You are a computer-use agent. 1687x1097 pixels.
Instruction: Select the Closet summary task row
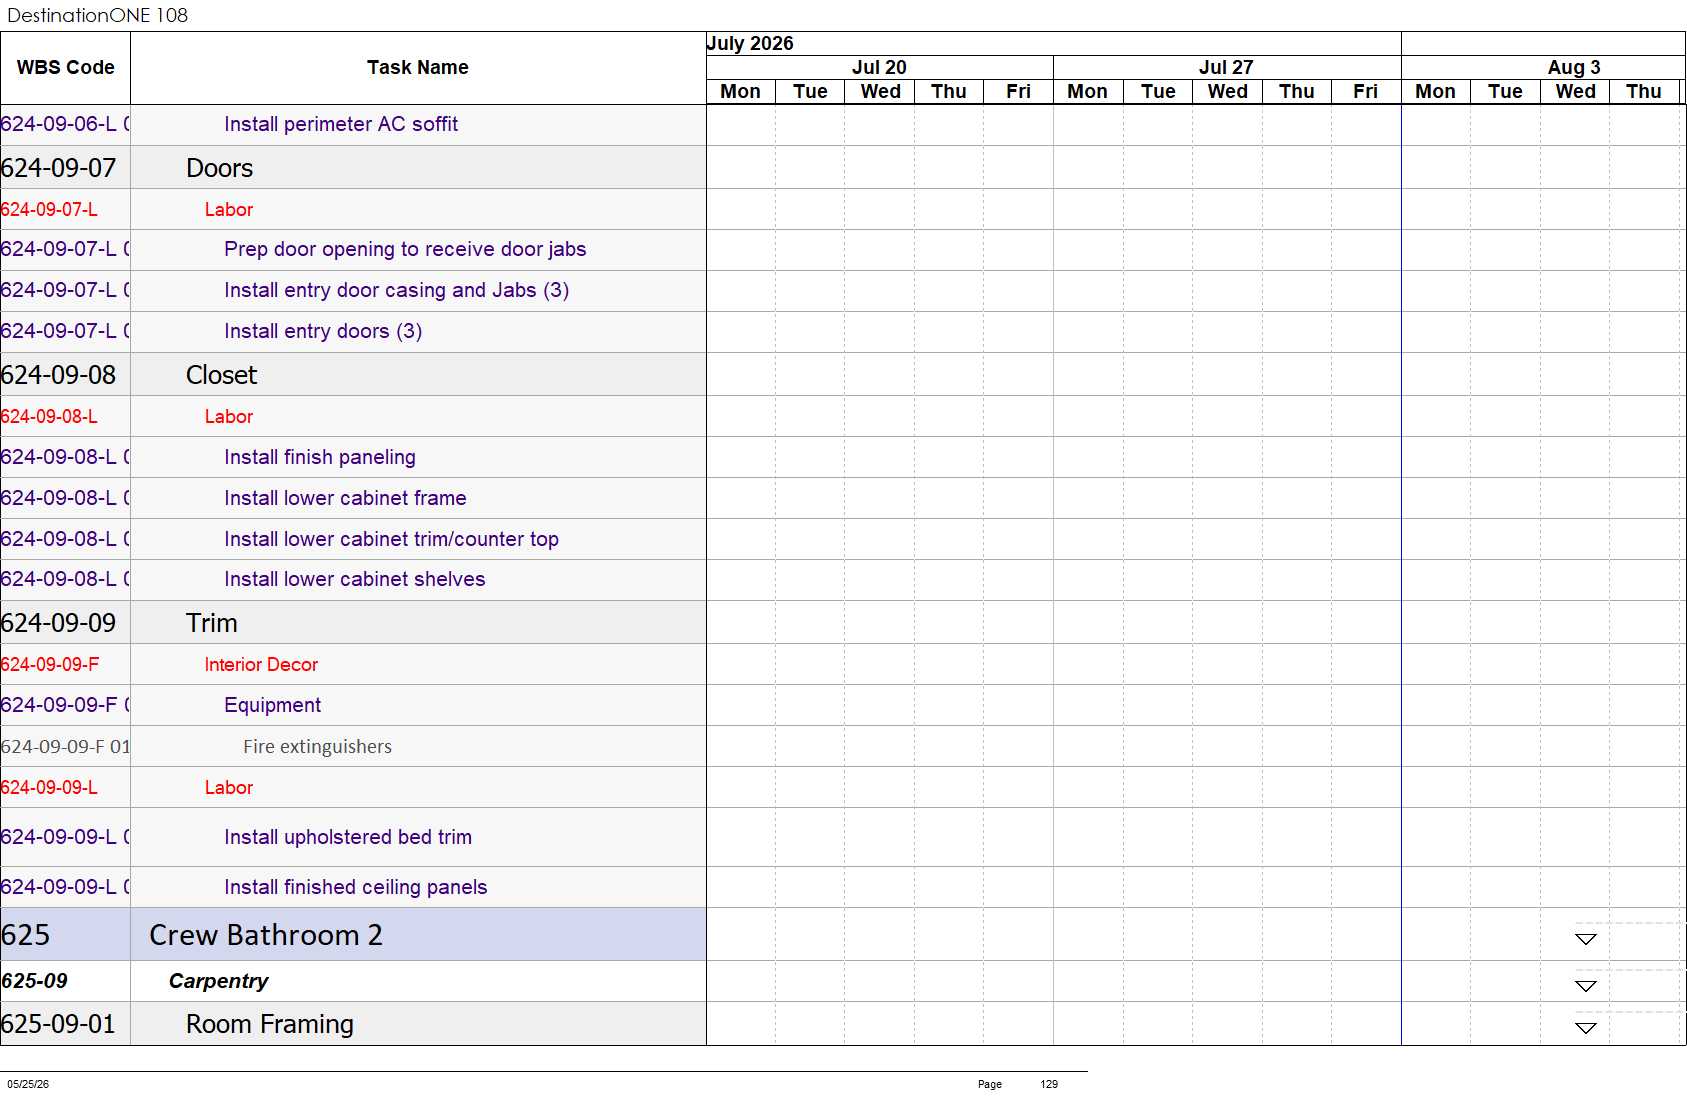353,375
